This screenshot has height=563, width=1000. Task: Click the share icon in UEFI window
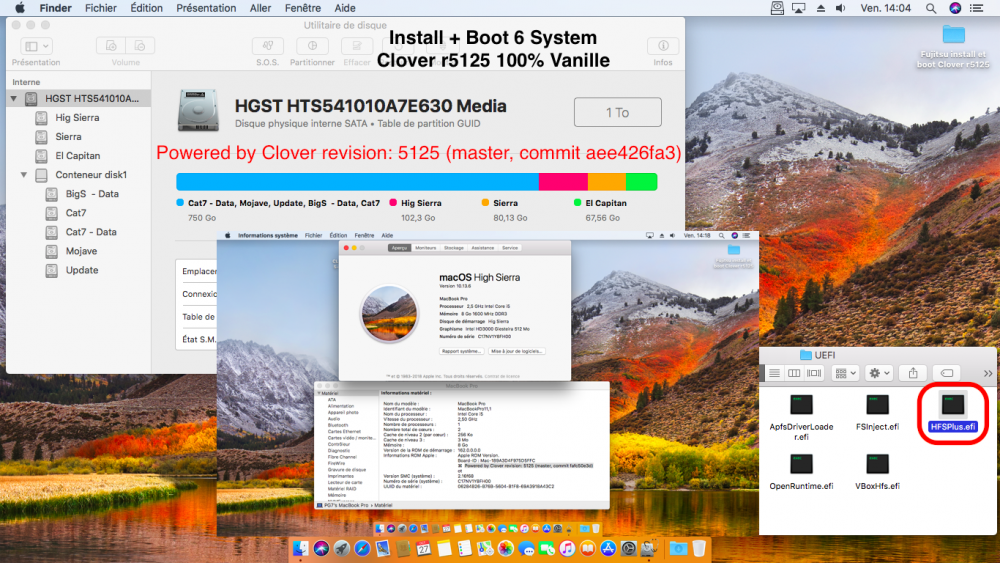913,373
